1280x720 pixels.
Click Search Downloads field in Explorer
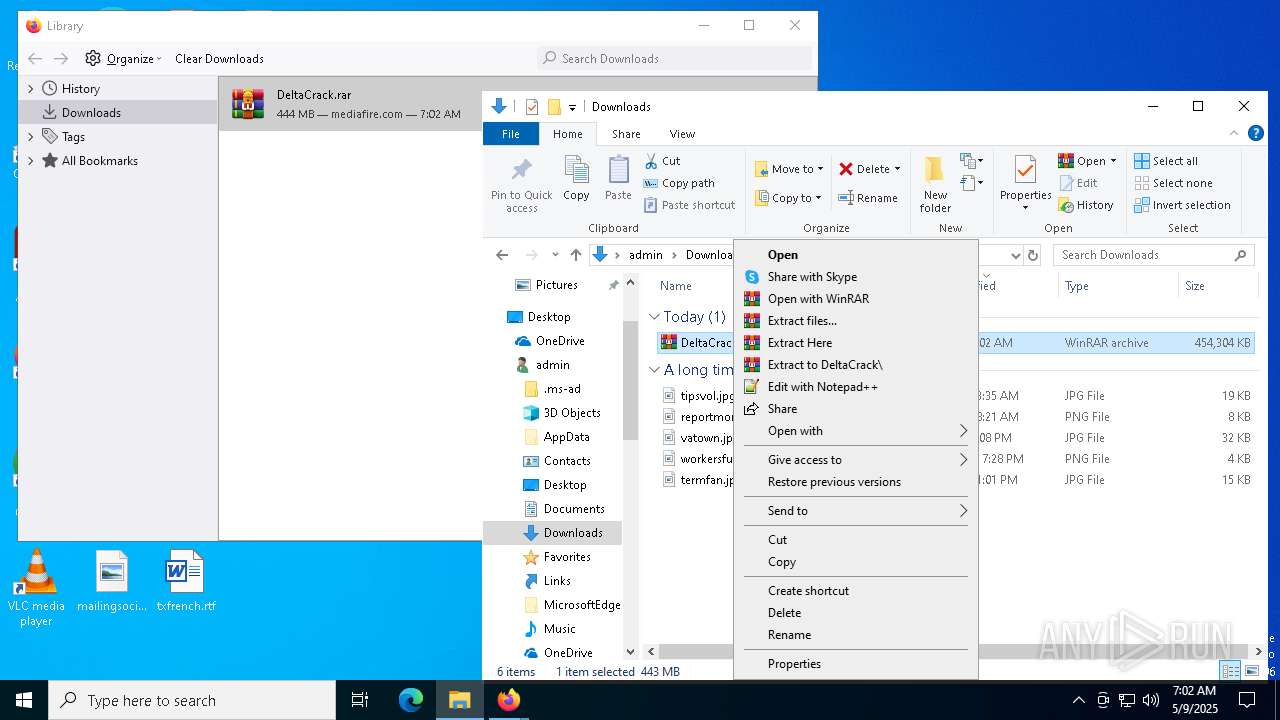point(1153,255)
